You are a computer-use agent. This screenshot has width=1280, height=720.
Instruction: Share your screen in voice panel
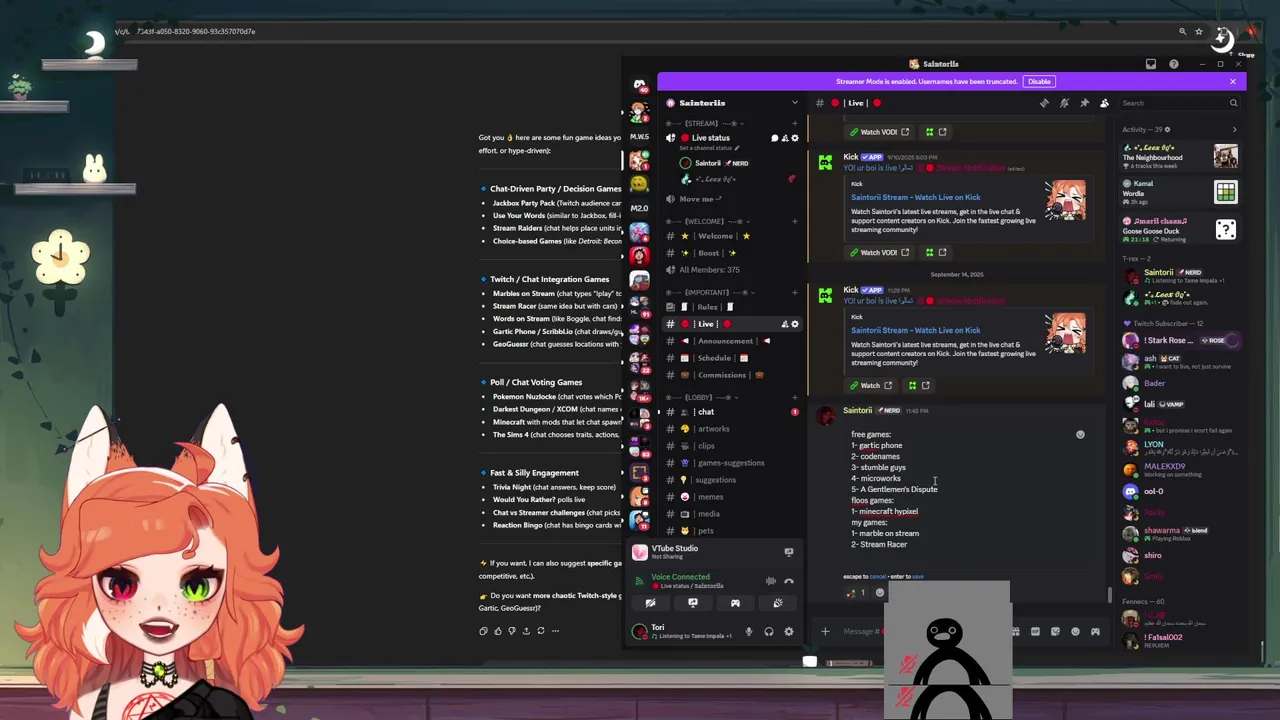692,603
